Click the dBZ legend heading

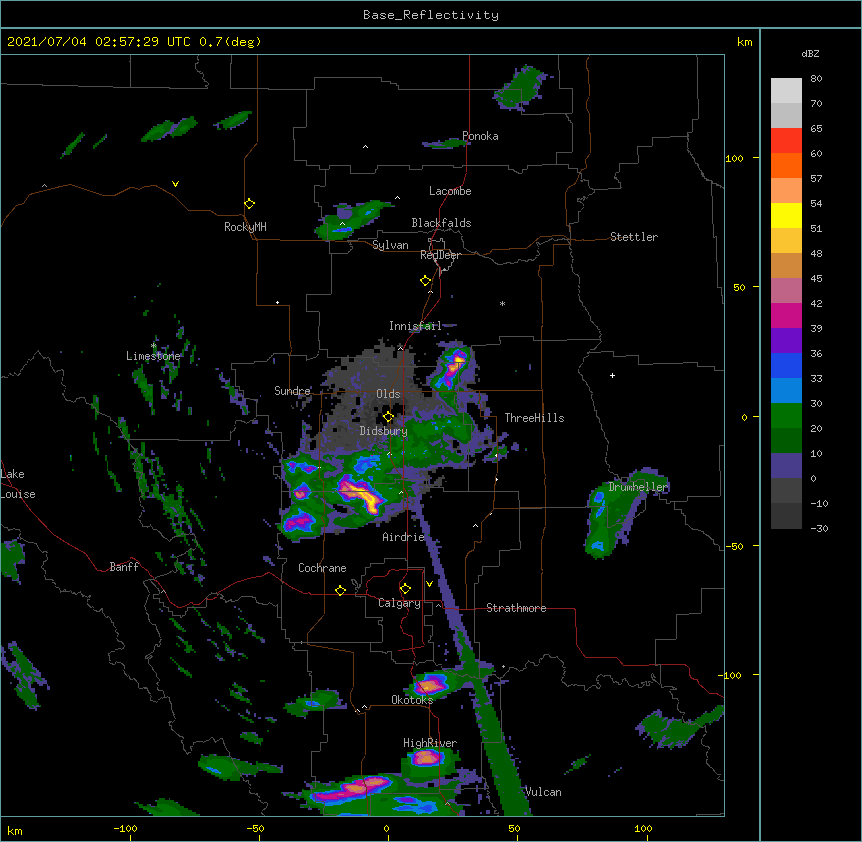point(810,53)
